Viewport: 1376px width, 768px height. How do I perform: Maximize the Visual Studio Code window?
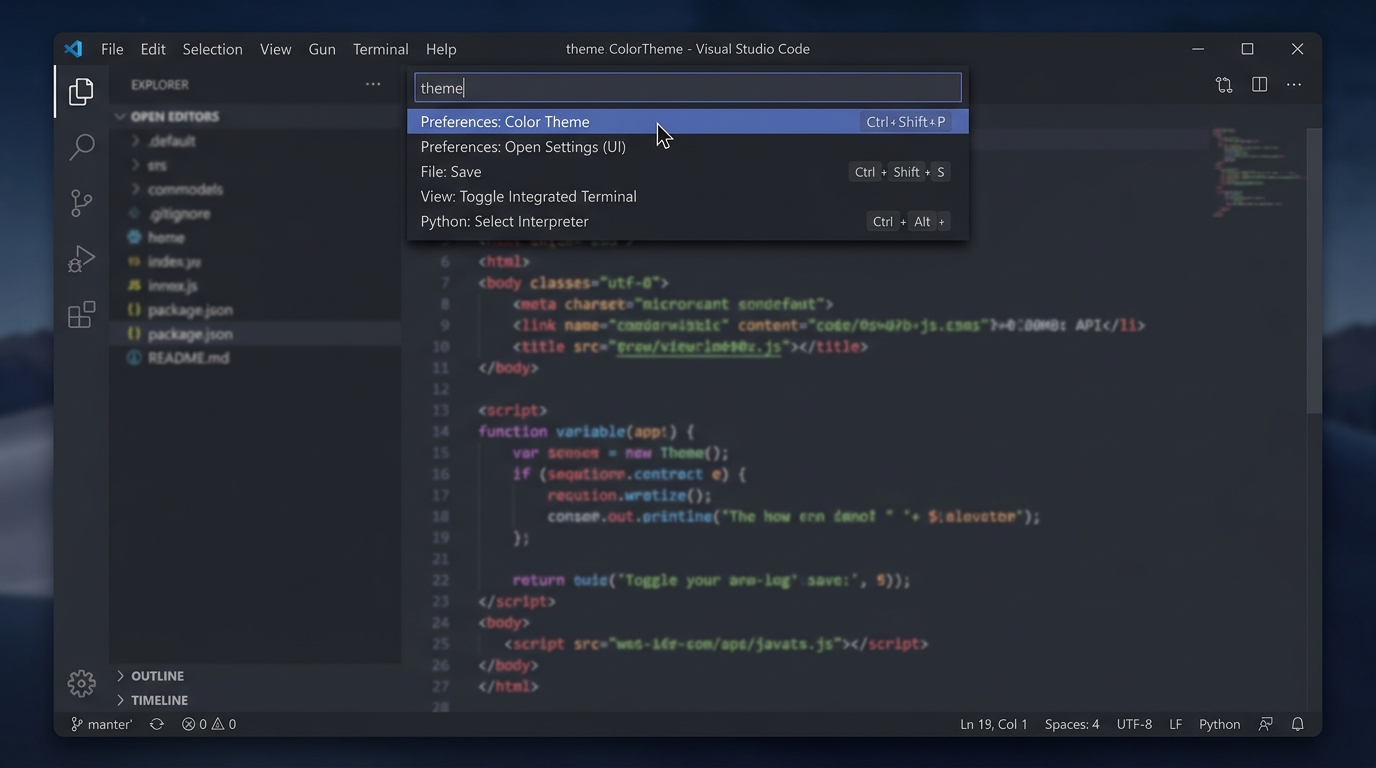[1247, 49]
